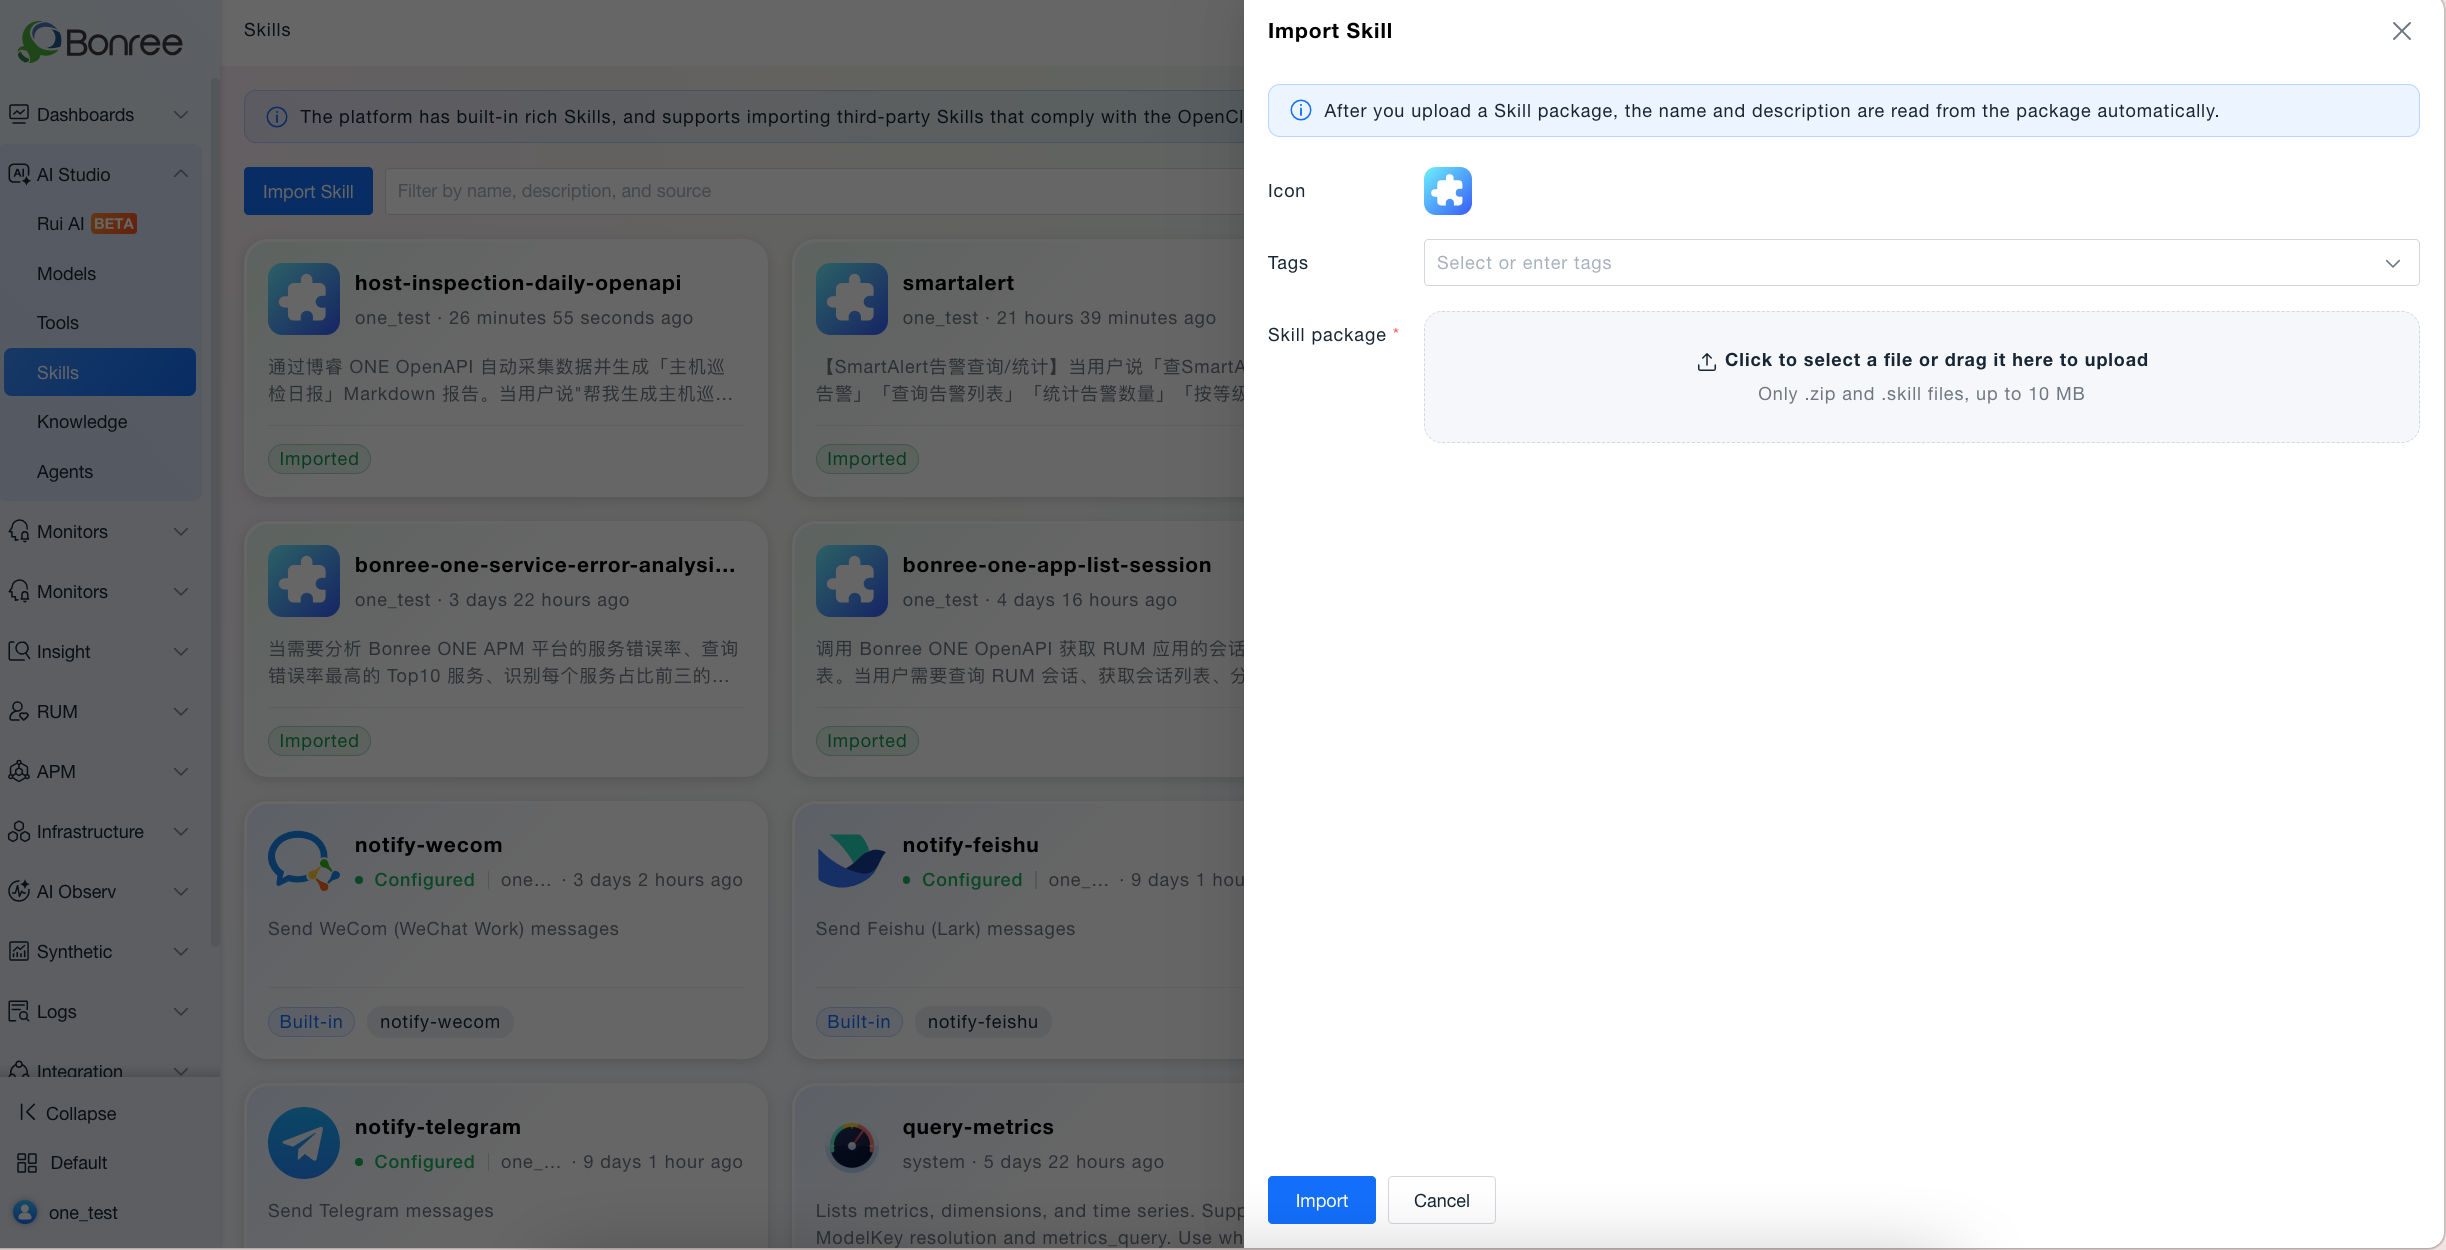Expand the first Monitors menu chevron
Screen dimensions: 2446x1250
pyautogui.click(x=181, y=531)
